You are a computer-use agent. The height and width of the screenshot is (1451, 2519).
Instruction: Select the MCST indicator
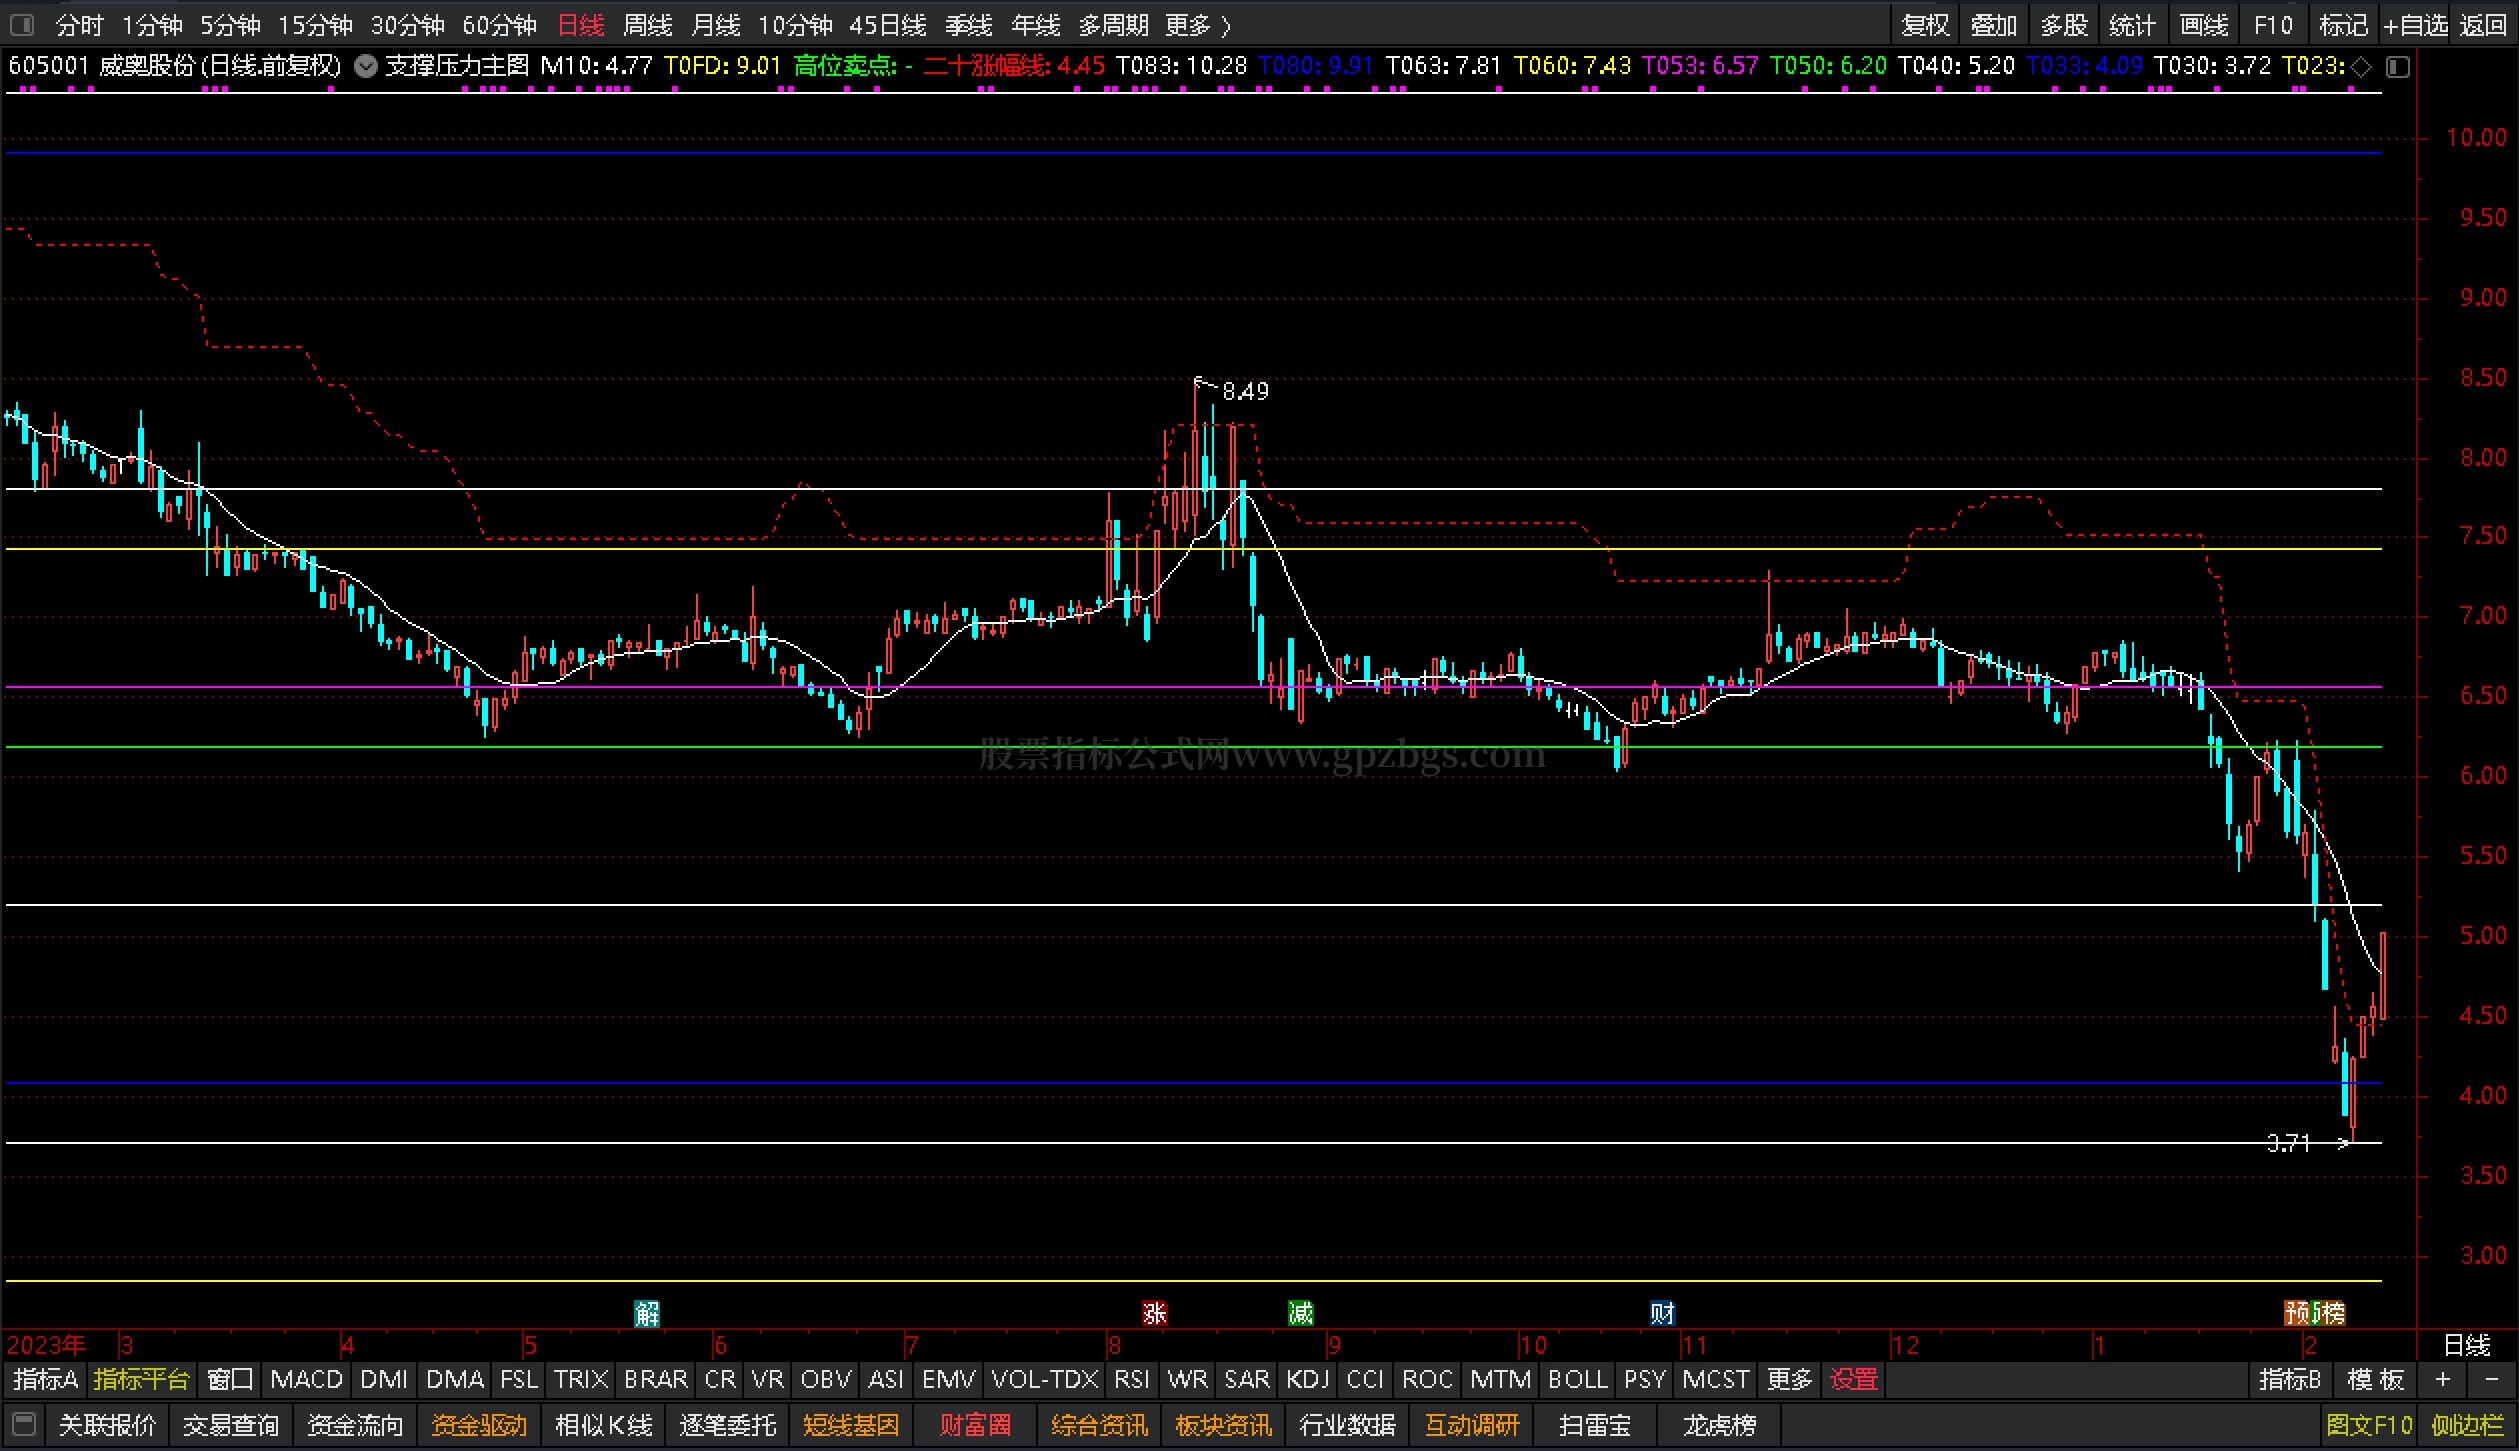pos(1716,1379)
